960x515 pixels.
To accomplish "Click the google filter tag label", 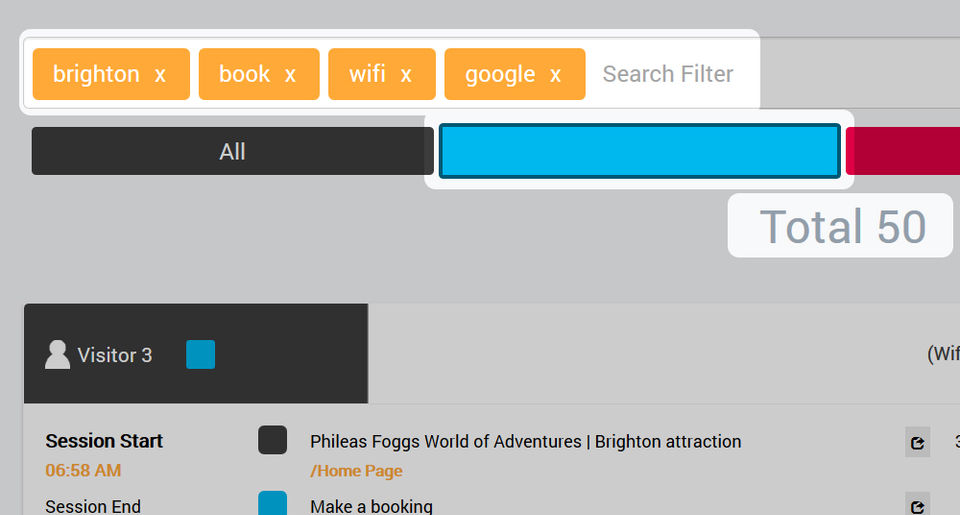I will [500, 75].
